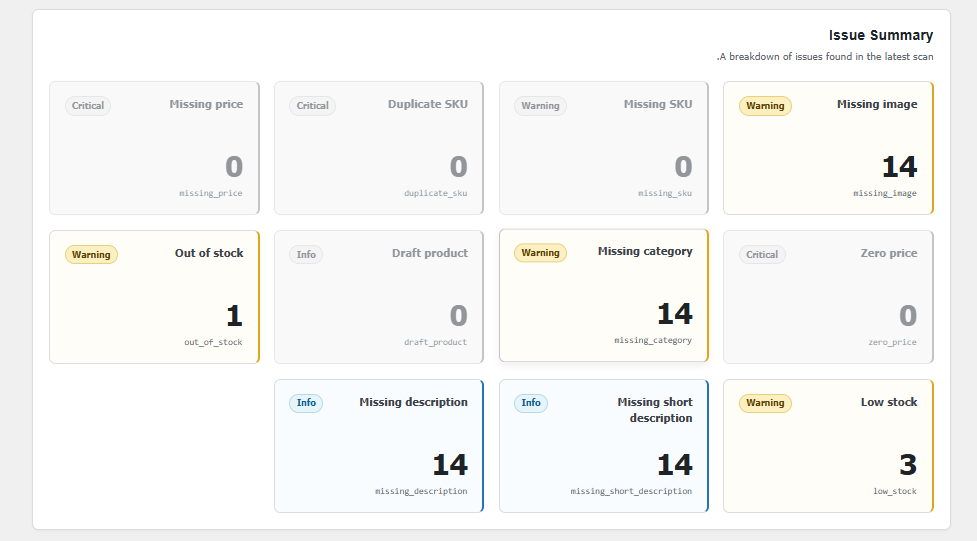This screenshot has width=977, height=541.
Task: Click the count 0 on Zero price
Action: click(908, 316)
